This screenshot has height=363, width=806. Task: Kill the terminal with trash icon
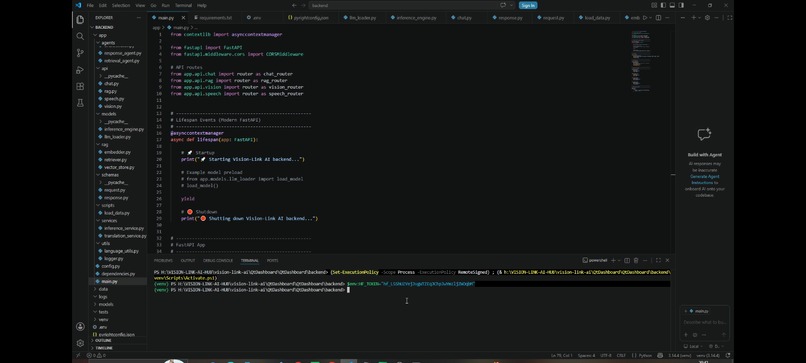click(x=636, y=261)
